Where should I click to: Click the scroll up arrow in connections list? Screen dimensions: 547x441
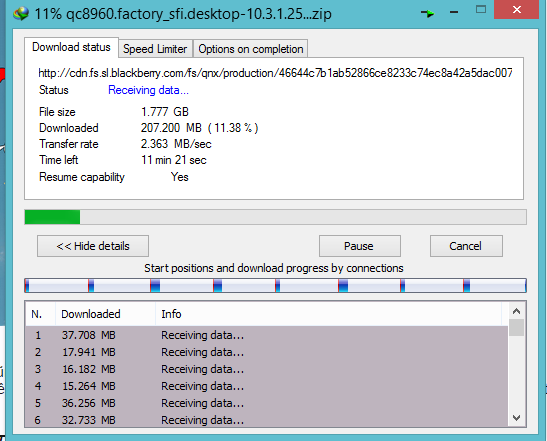pyautogui.click(x=517, y=311)
